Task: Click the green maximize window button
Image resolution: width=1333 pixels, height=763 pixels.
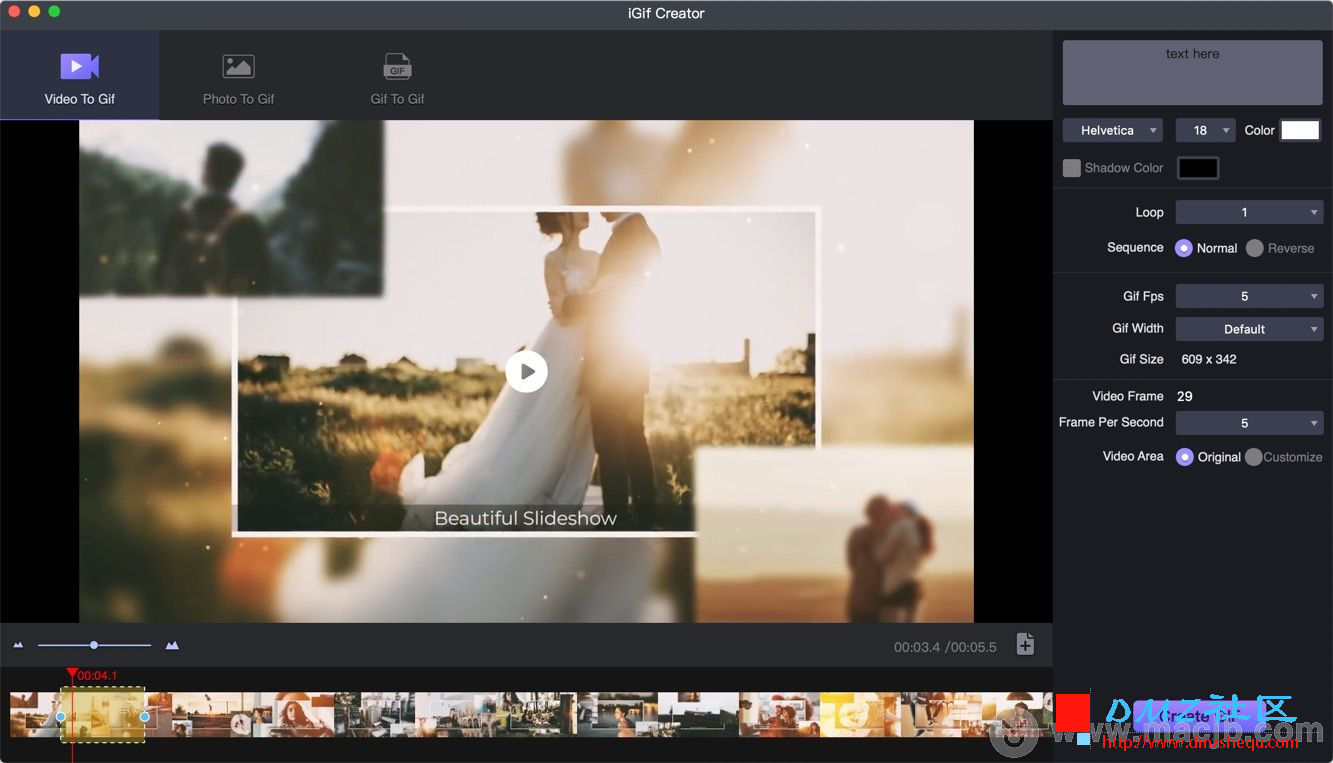Action: tap(54, 11)
